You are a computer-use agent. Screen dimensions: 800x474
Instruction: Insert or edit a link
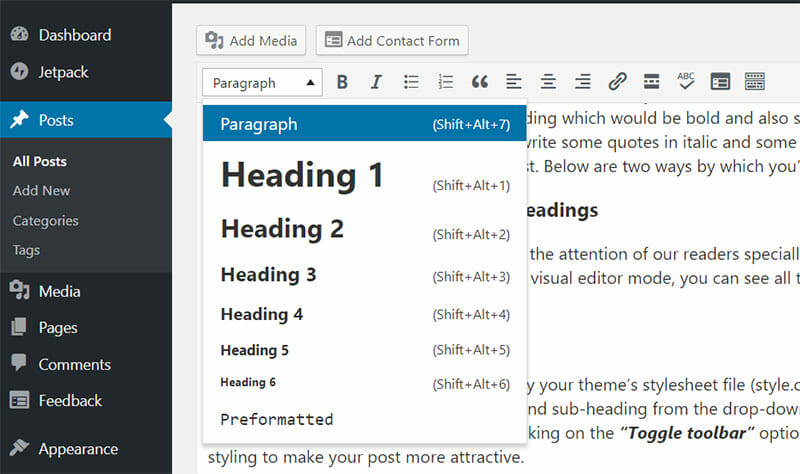coord(617,82)
